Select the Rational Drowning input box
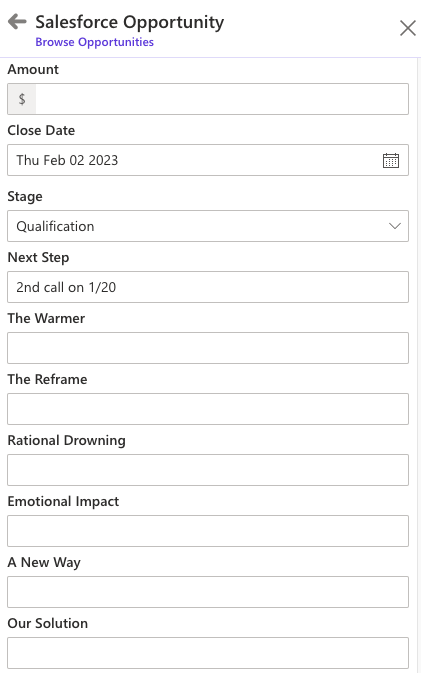The width and height of the screenshot is (421, 673). [x=208, y=470]
